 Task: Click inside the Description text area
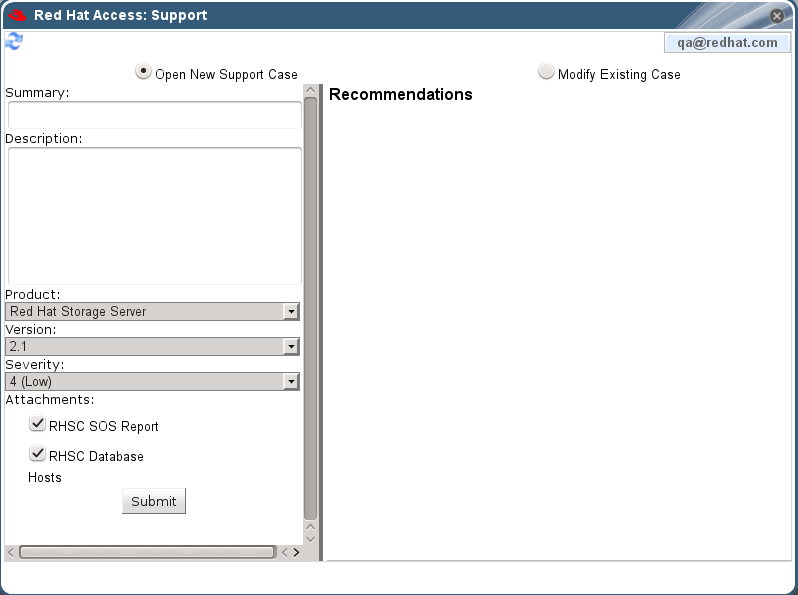154,216
